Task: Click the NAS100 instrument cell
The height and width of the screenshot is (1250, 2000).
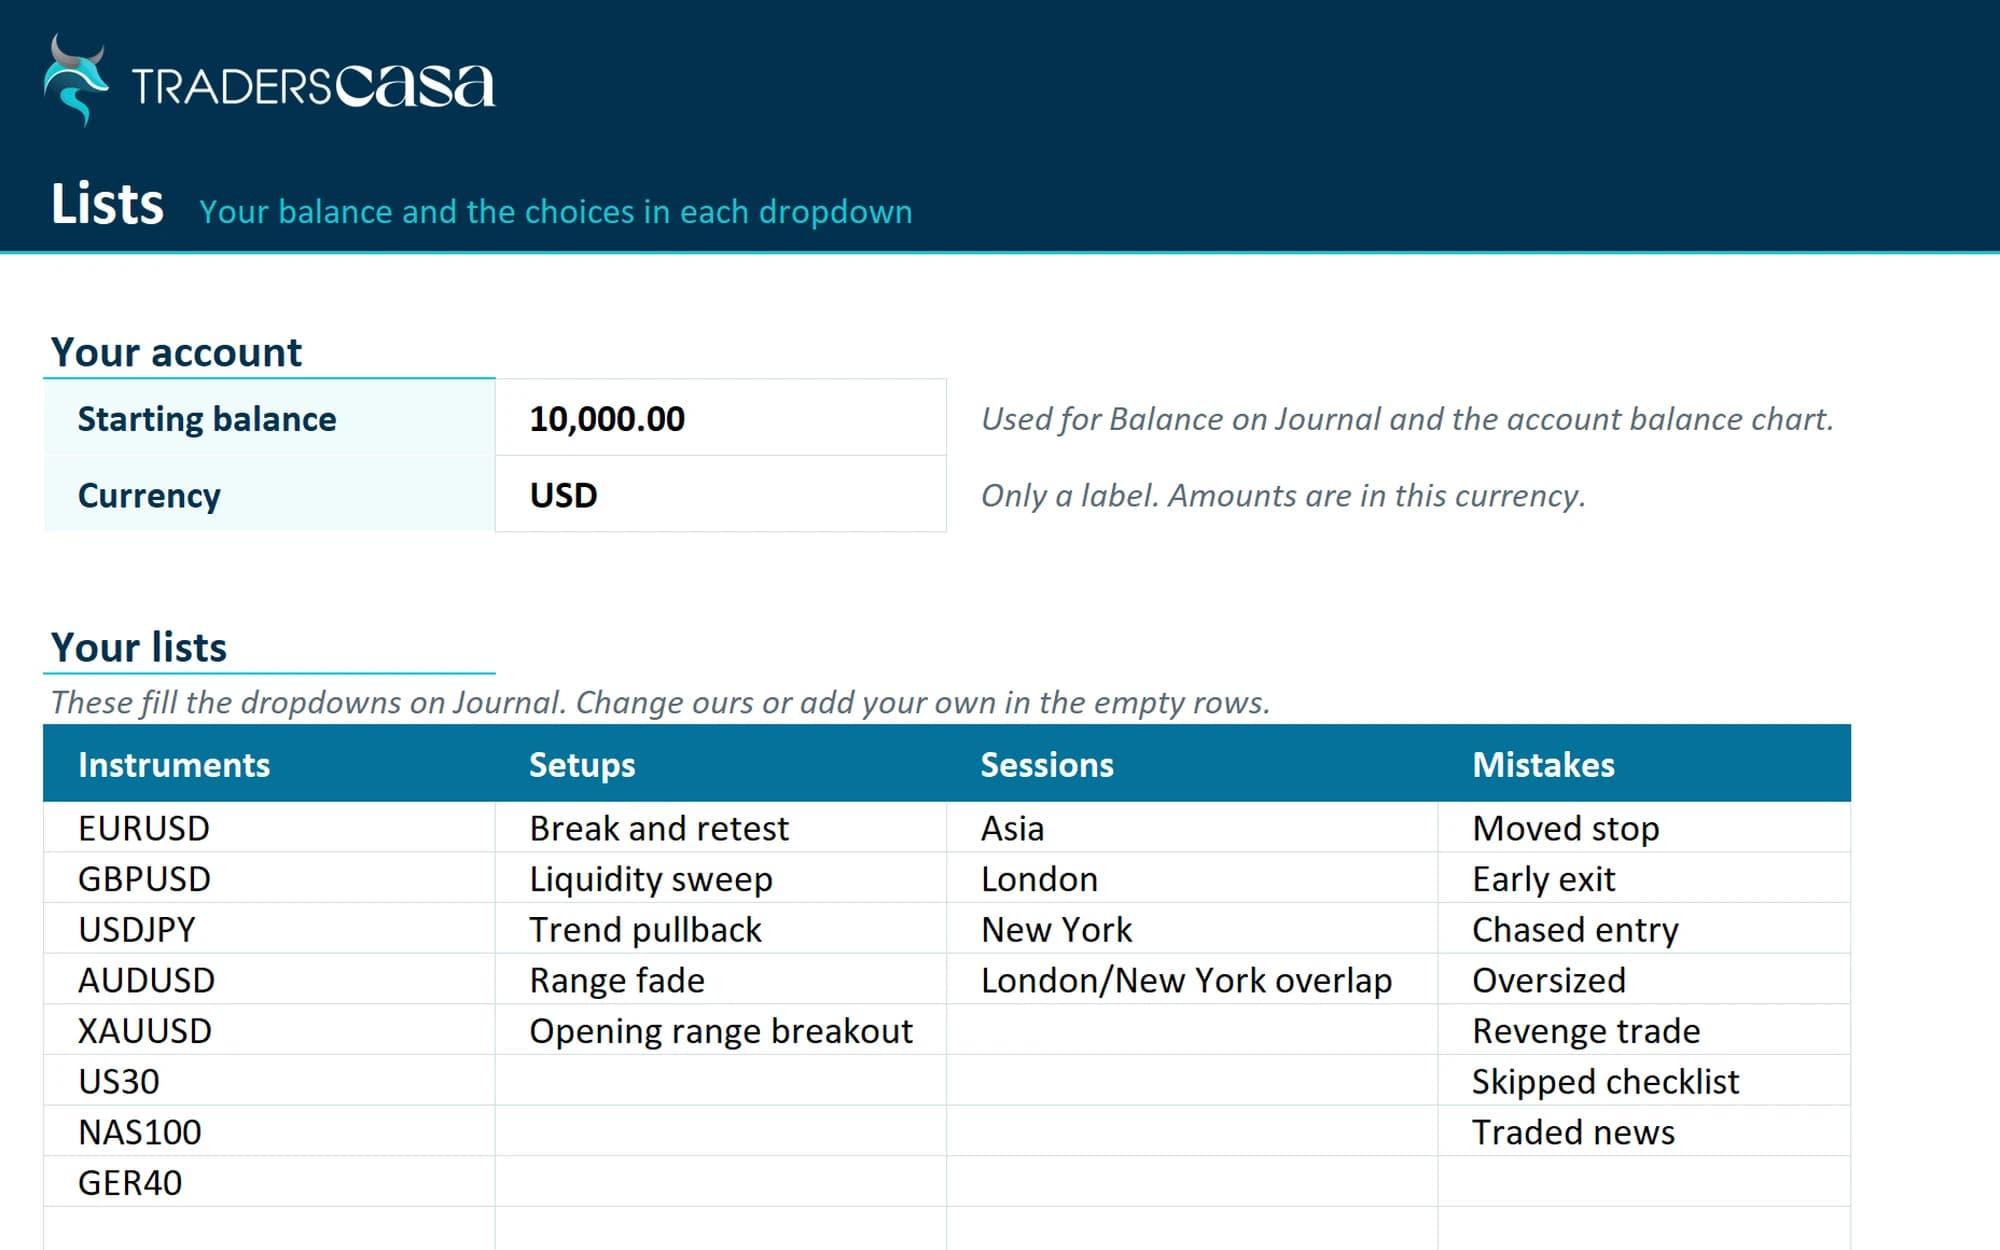Action: [x=269, y=1132]
